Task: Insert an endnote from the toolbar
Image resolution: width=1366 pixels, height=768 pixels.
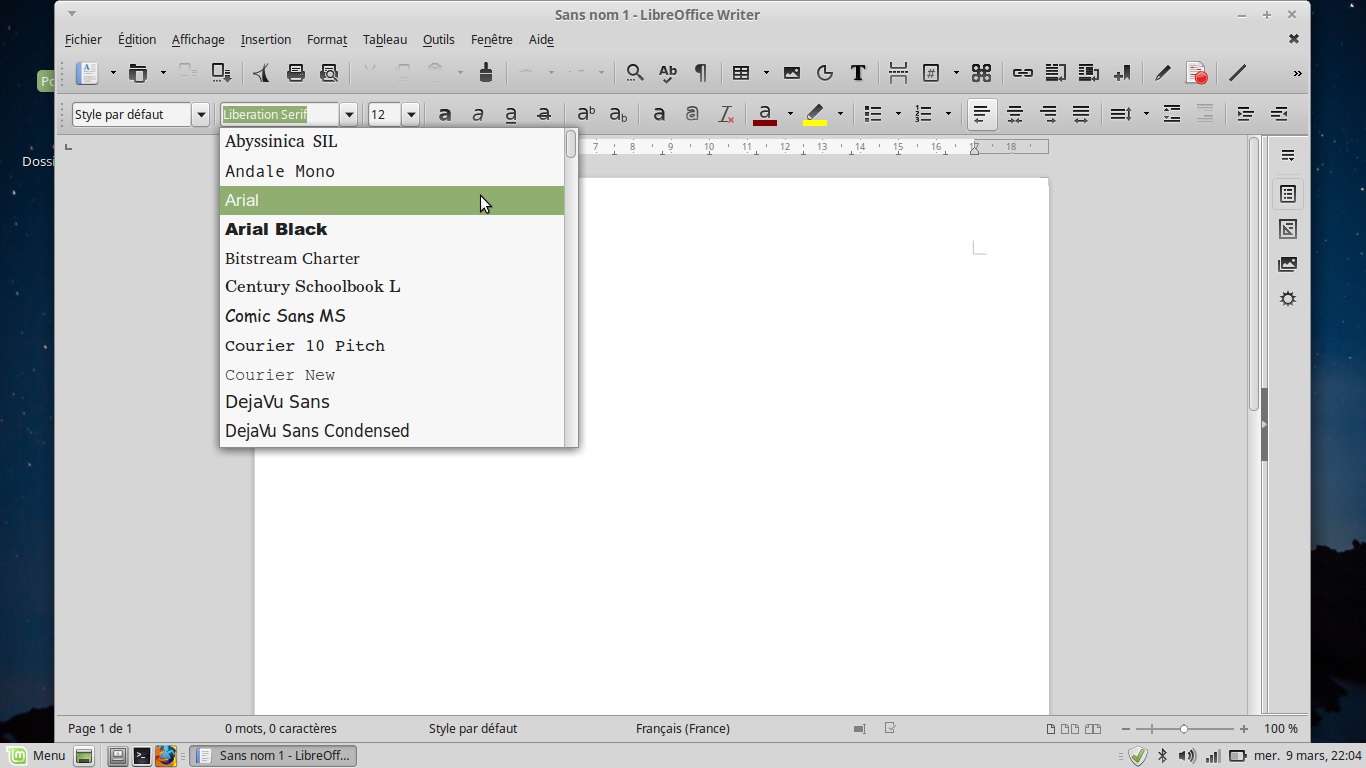Action: pyautogui.click(x=1088, y=73)
